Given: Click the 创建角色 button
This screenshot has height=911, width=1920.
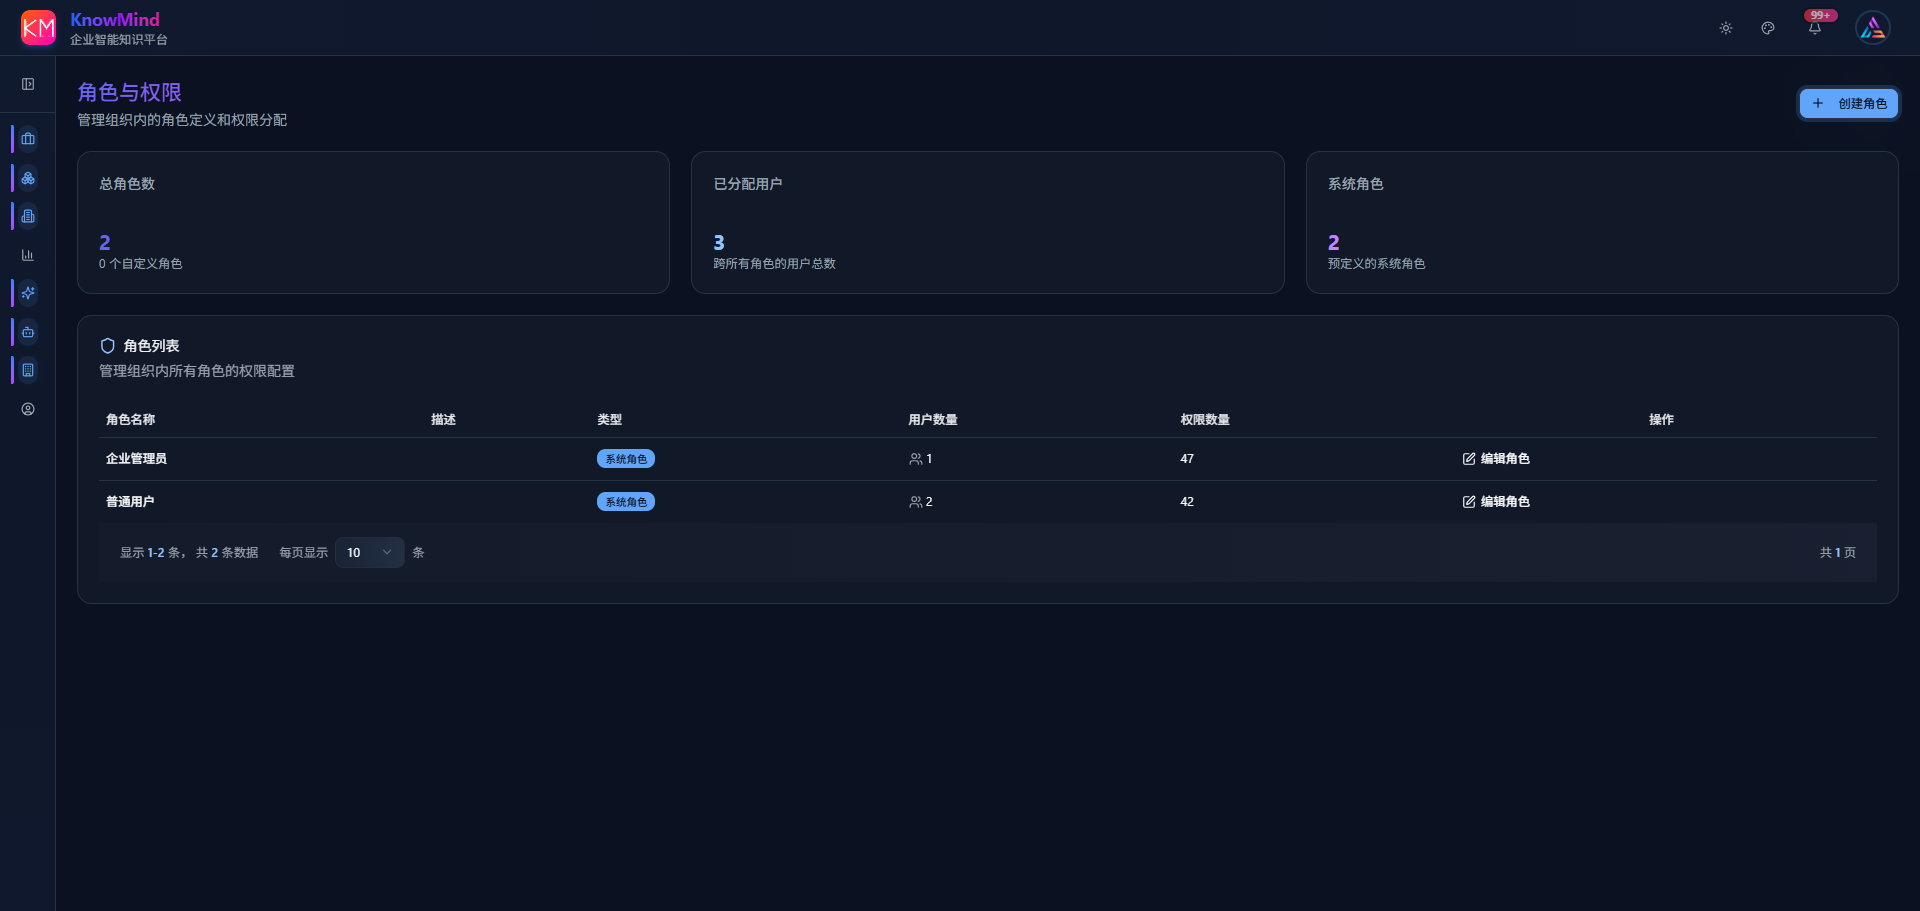Looking at the screenshot, I should click(1849, 103).
